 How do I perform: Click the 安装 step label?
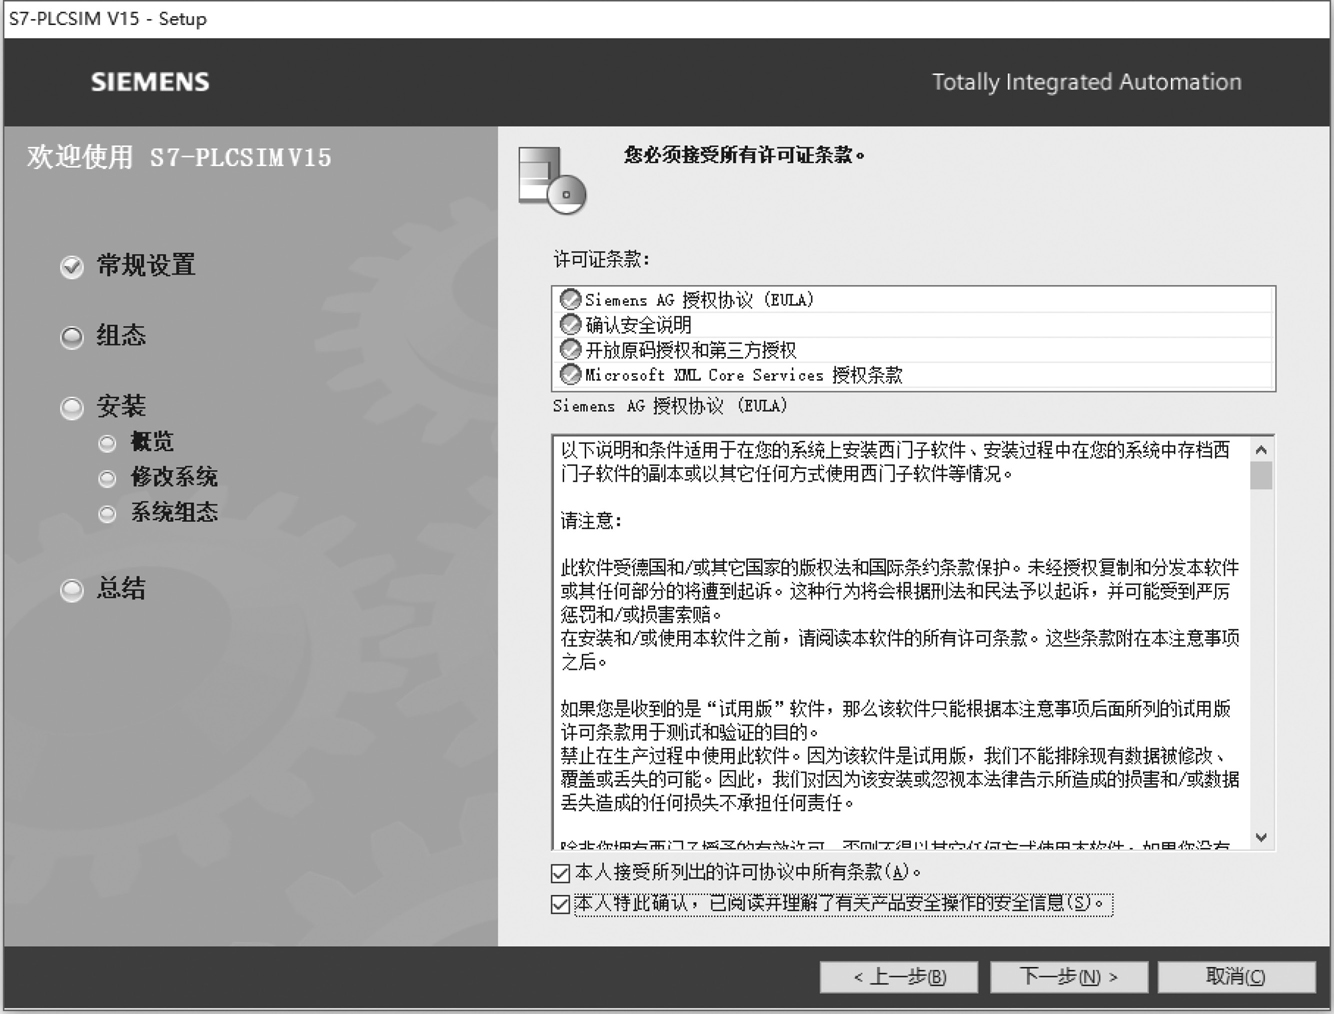tap(121, 406)
